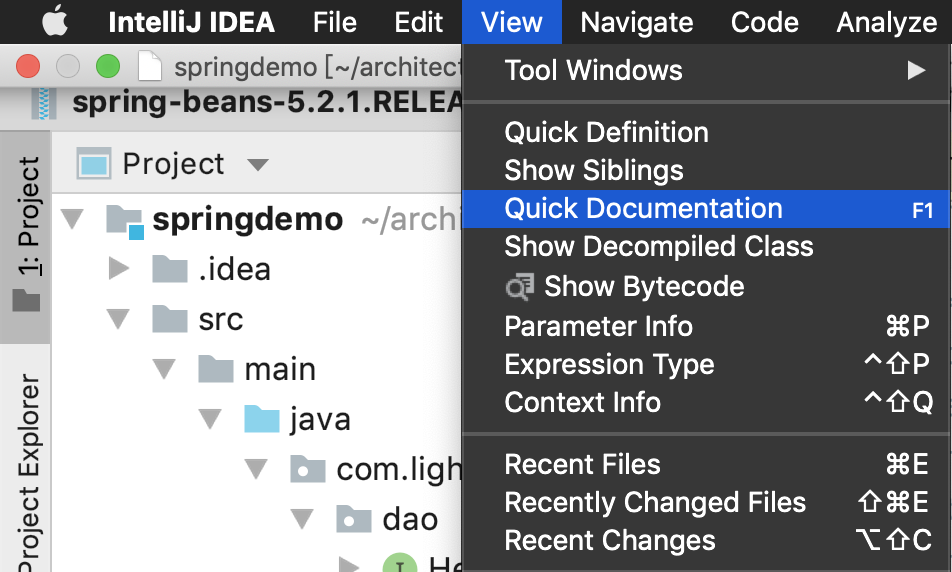Click the red close window button
952x572 pixels.
[x=28, y=66]
